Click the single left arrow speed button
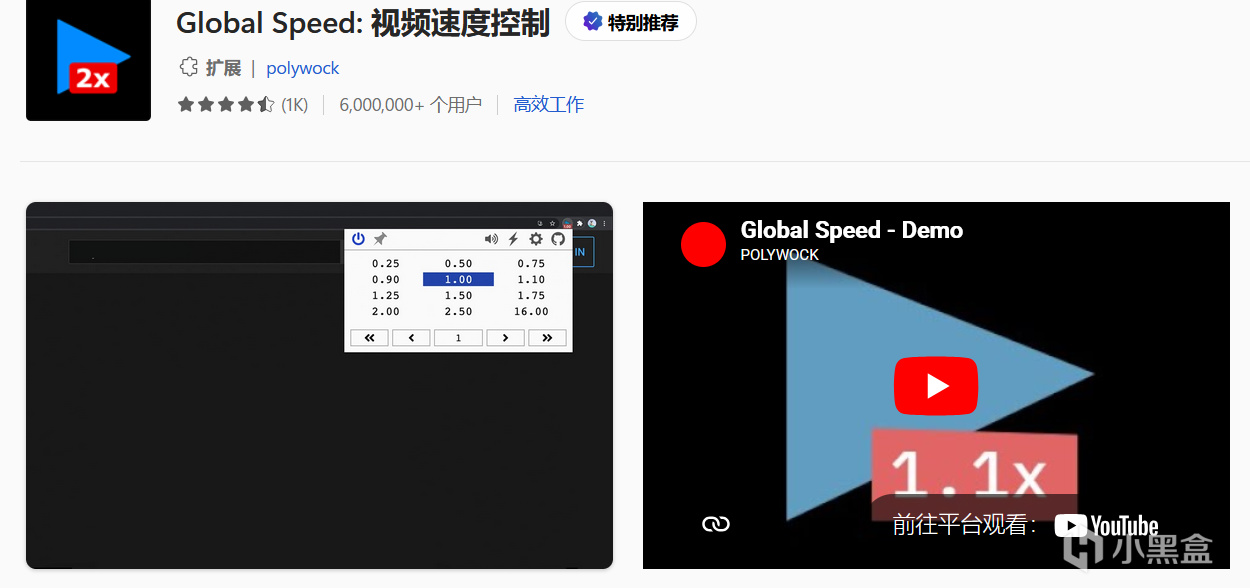The width and height of the screenshot is (1250, 588). [411, 338]
